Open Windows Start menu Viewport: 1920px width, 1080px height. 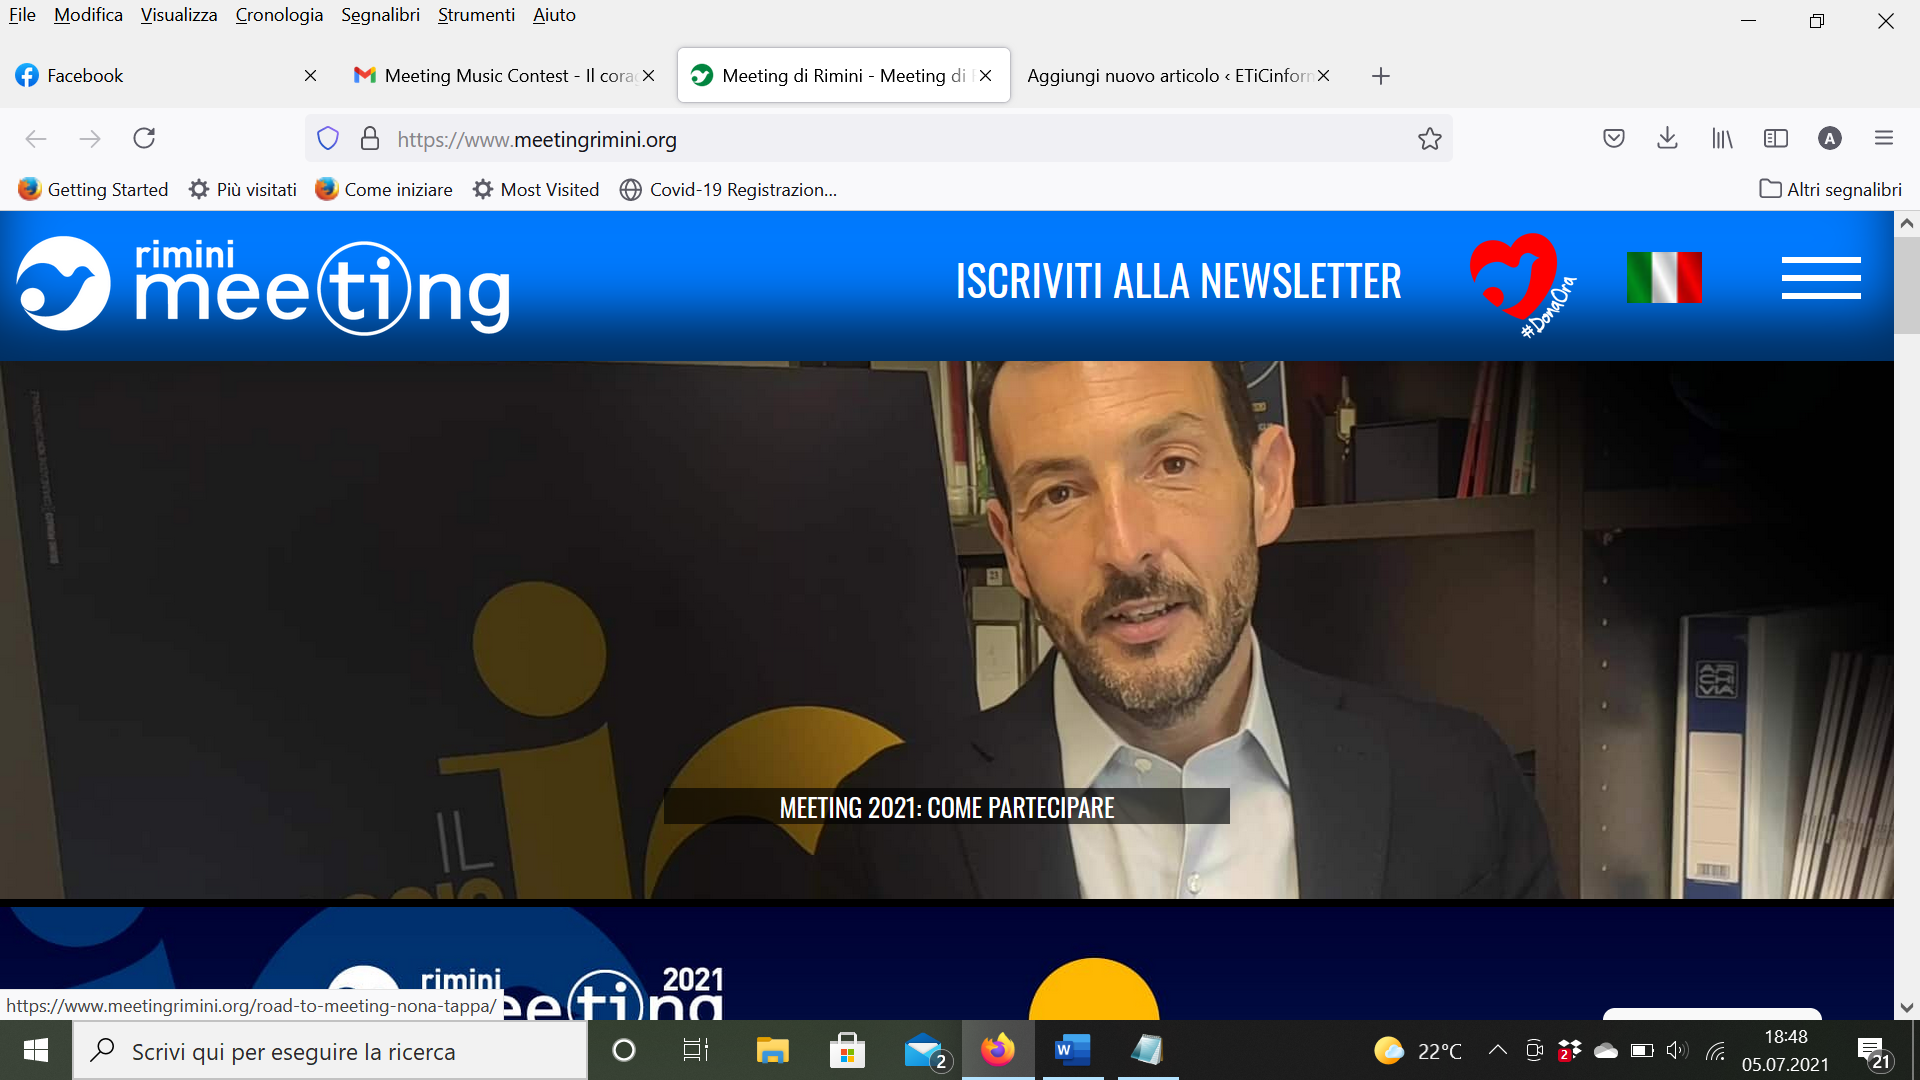36,1050
